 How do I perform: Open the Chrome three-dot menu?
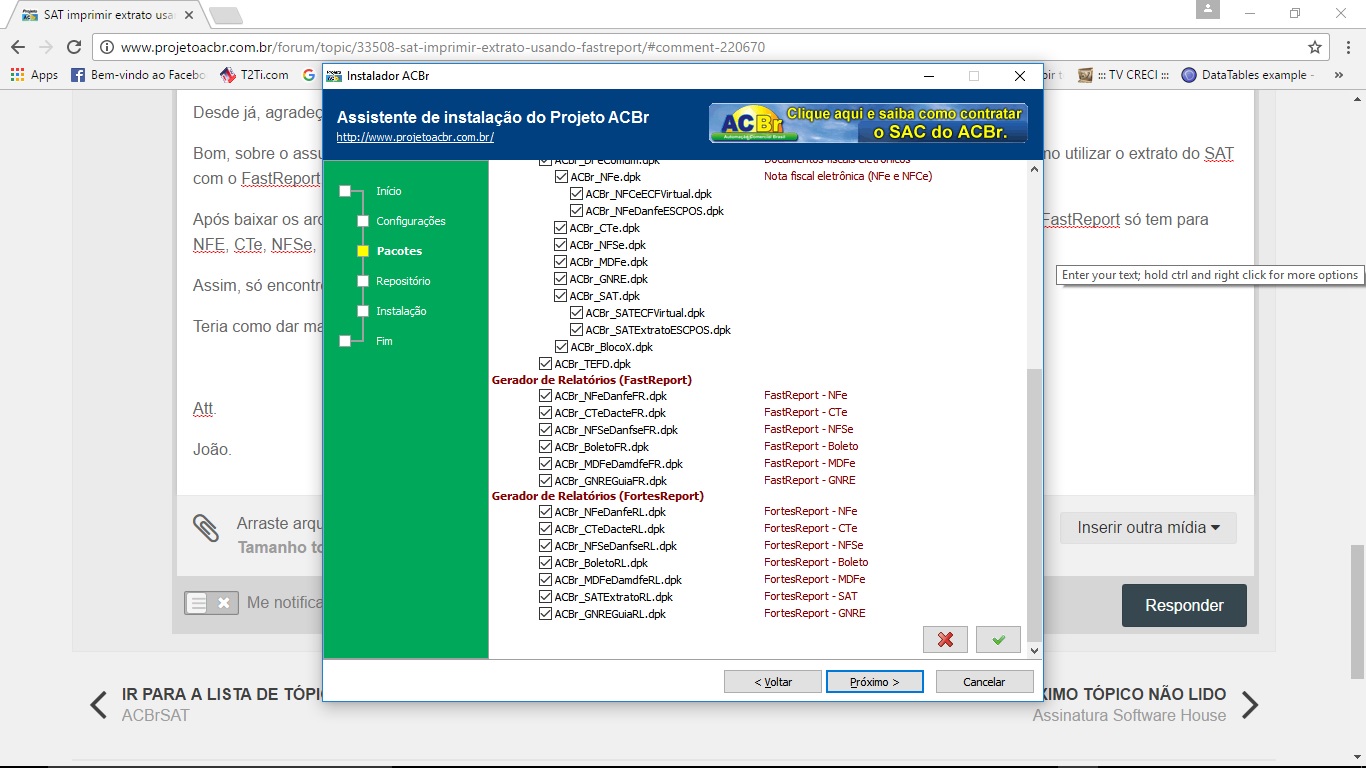click(x=1346, y=47)
